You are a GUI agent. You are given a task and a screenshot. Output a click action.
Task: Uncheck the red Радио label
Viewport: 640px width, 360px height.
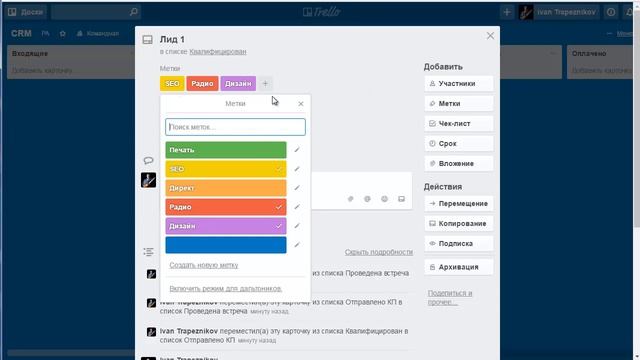coord(226,207)
